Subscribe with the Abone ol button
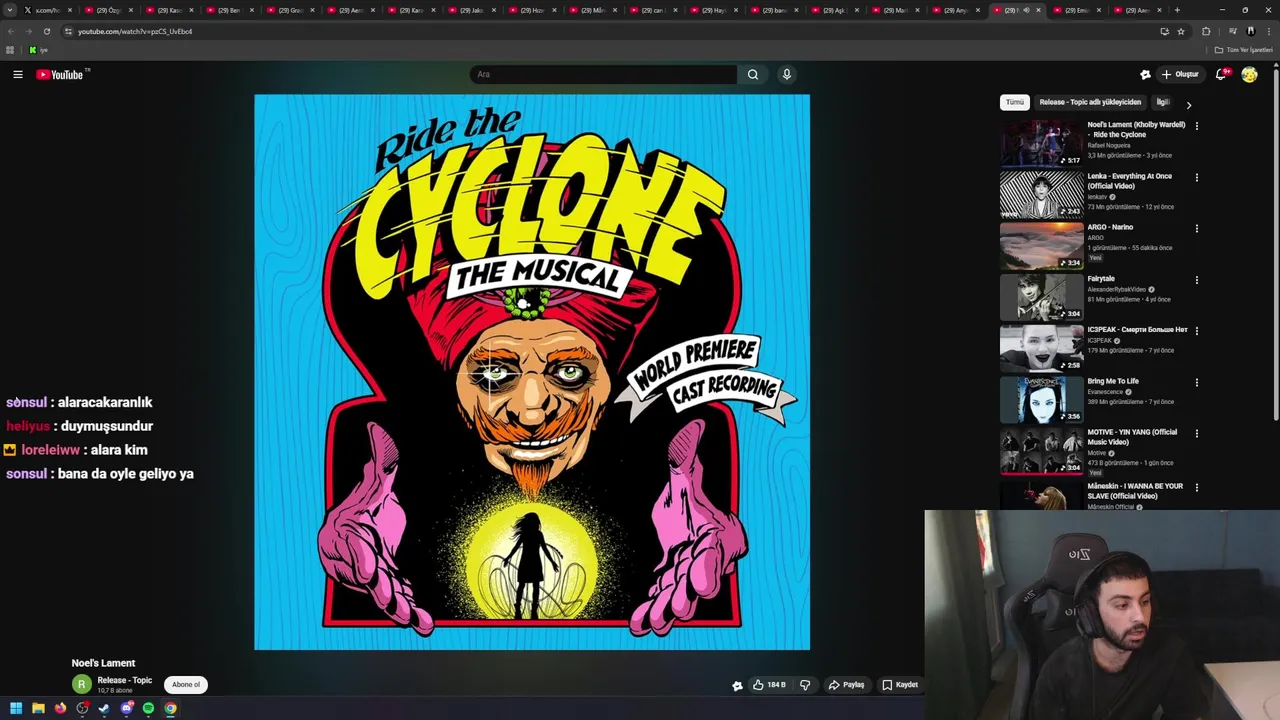Viewport: 1280px width, 720px height. point(186,685)
